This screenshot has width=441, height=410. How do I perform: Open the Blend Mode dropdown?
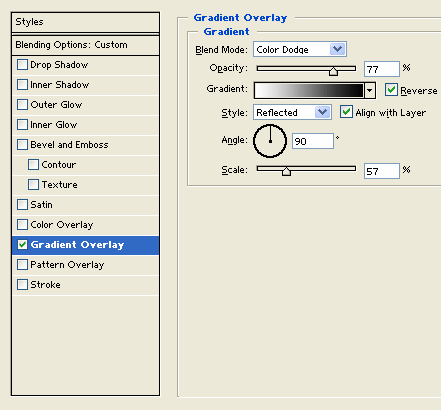coord(300,49)
